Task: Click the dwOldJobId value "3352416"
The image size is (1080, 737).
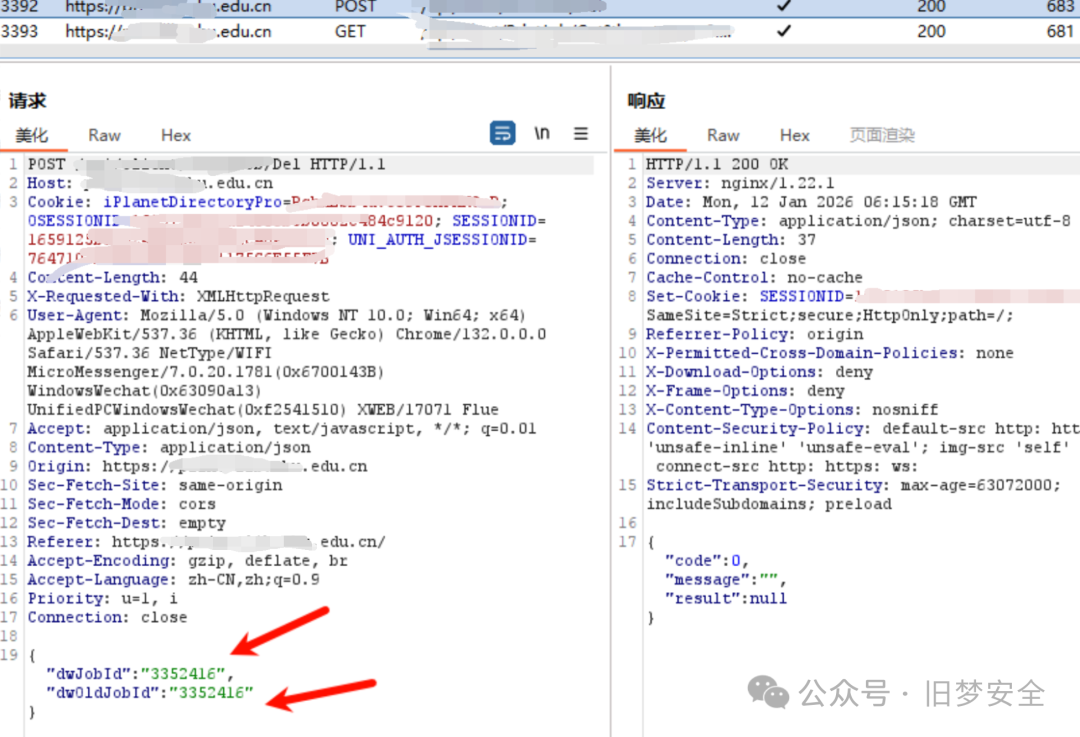Action: tap(211, 693)
